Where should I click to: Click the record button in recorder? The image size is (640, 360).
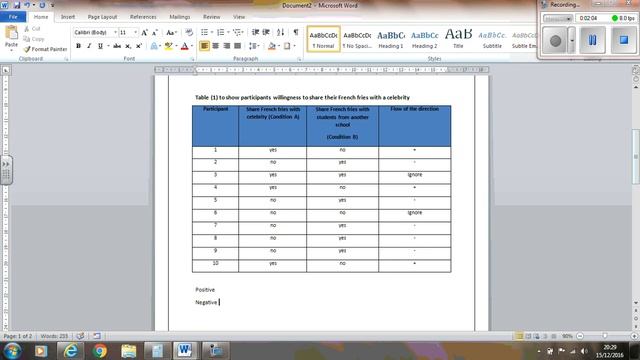click(x=555, y=40)
